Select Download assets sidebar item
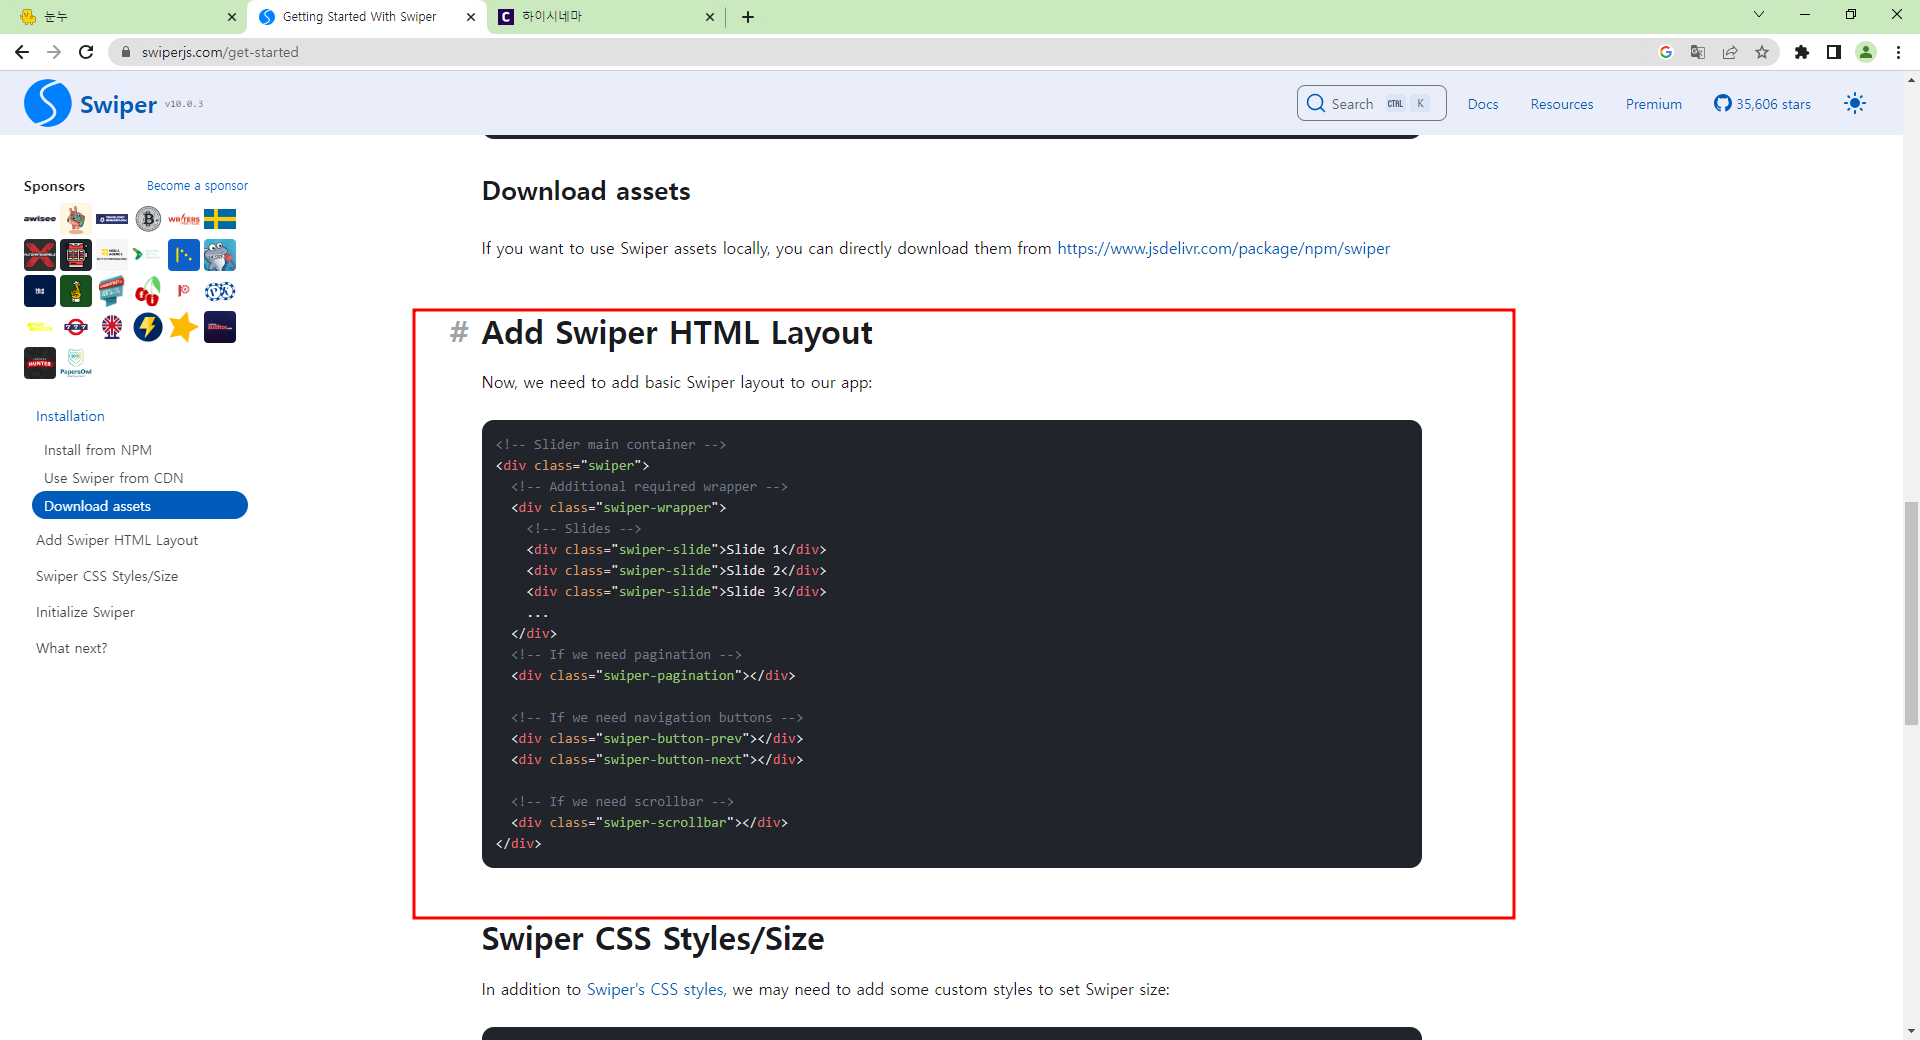The width and height of the screenshot is (1920, 1040). click(140, 505)
